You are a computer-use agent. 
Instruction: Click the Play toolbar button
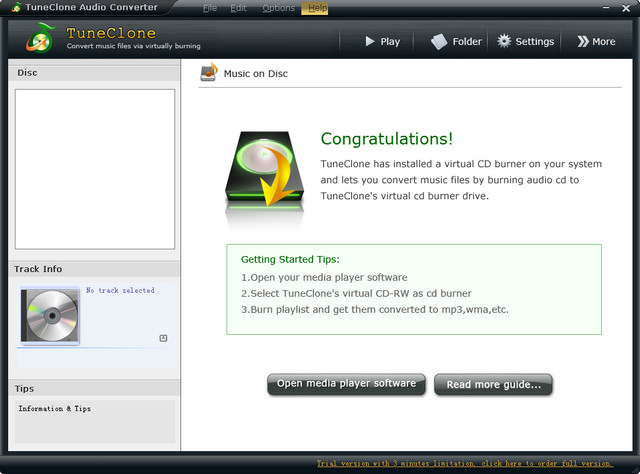coord(382,42)
